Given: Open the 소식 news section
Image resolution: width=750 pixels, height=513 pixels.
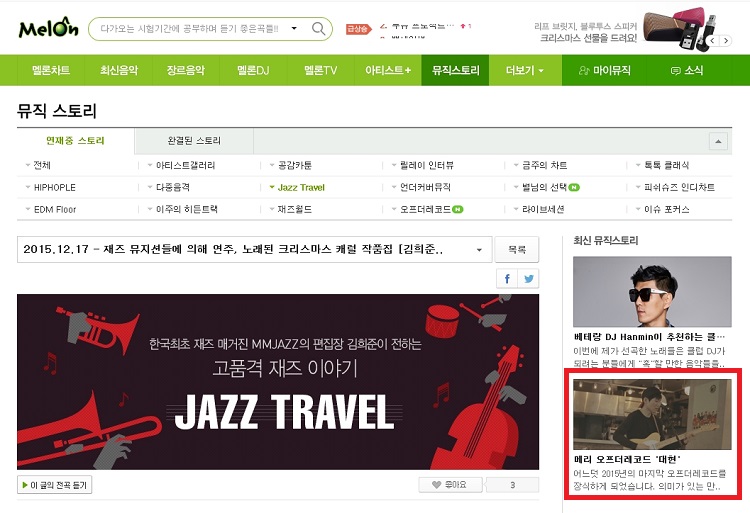Looking at the screenshot, I should (687, 70).
